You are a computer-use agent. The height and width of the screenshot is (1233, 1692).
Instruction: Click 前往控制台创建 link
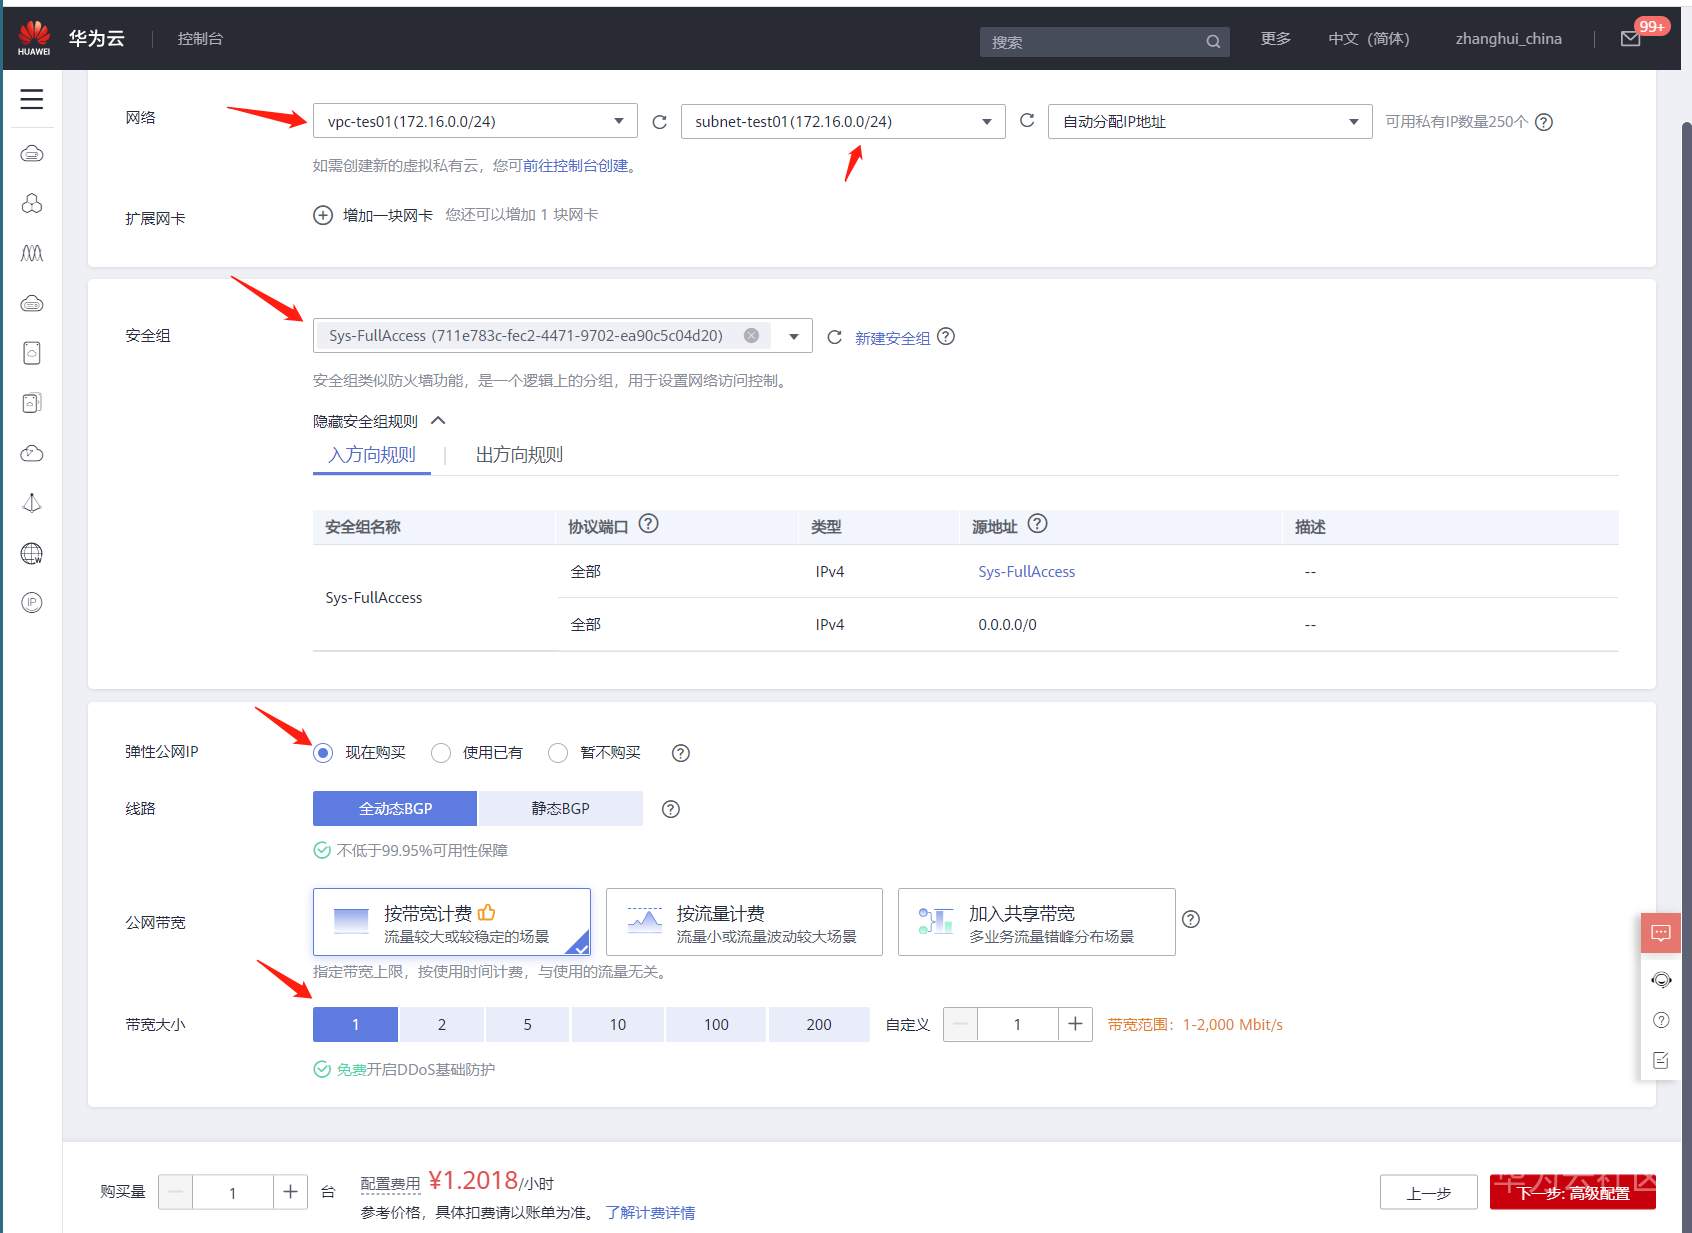click(x=575, y=166)
